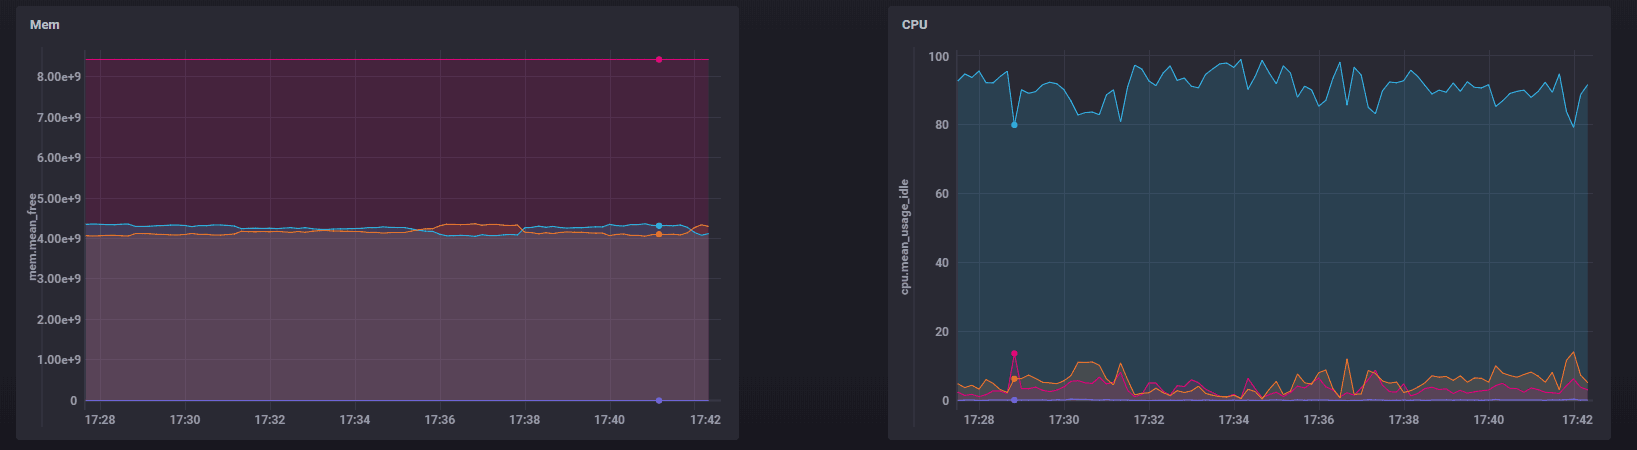
Task: Click the purple data point at CPU chart baseline
Action: coord(1014,400)
